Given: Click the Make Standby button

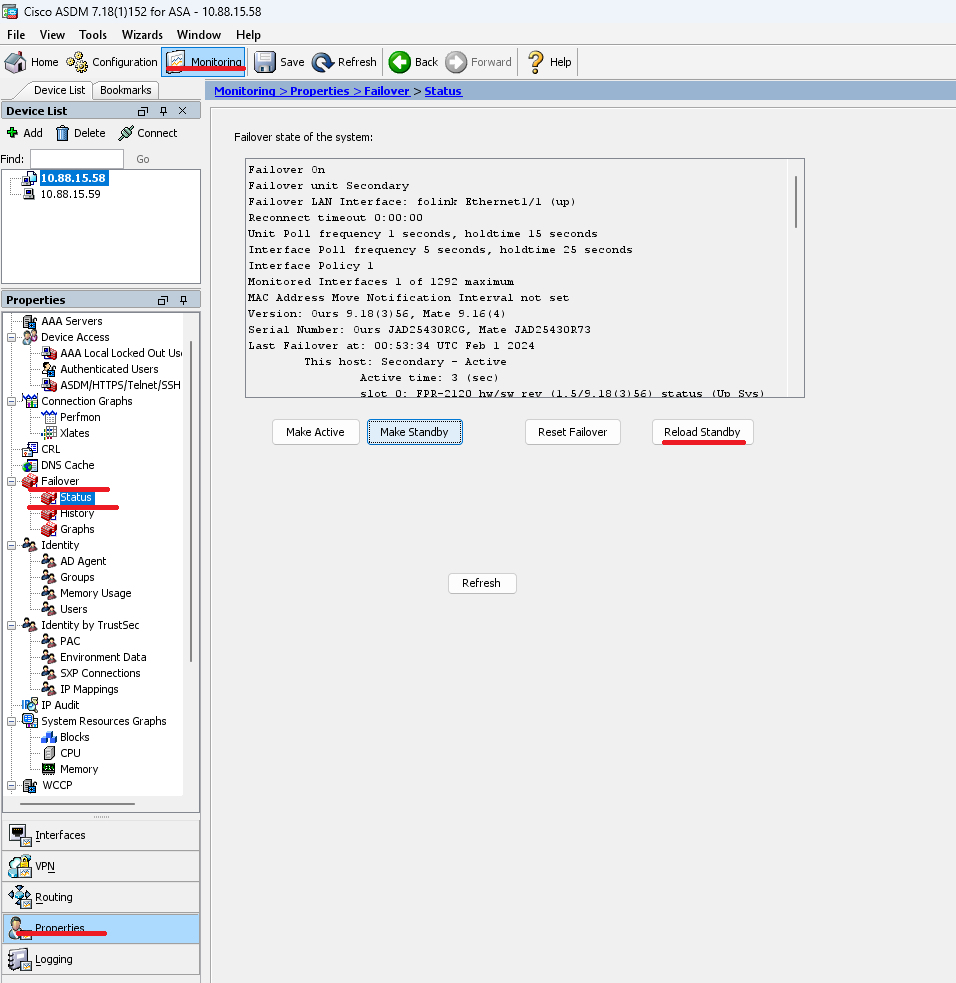Looking at the screenshot, I should click(x=414, y=432).
